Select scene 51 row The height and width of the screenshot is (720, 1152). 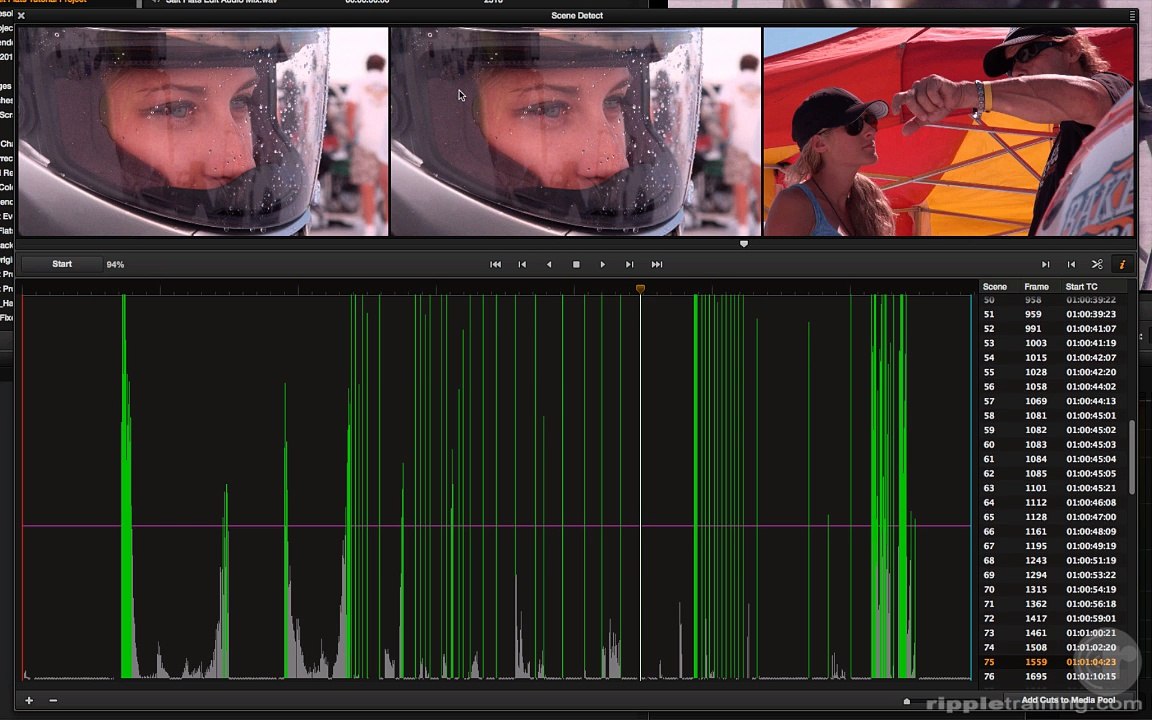(x=1054, y=314)
